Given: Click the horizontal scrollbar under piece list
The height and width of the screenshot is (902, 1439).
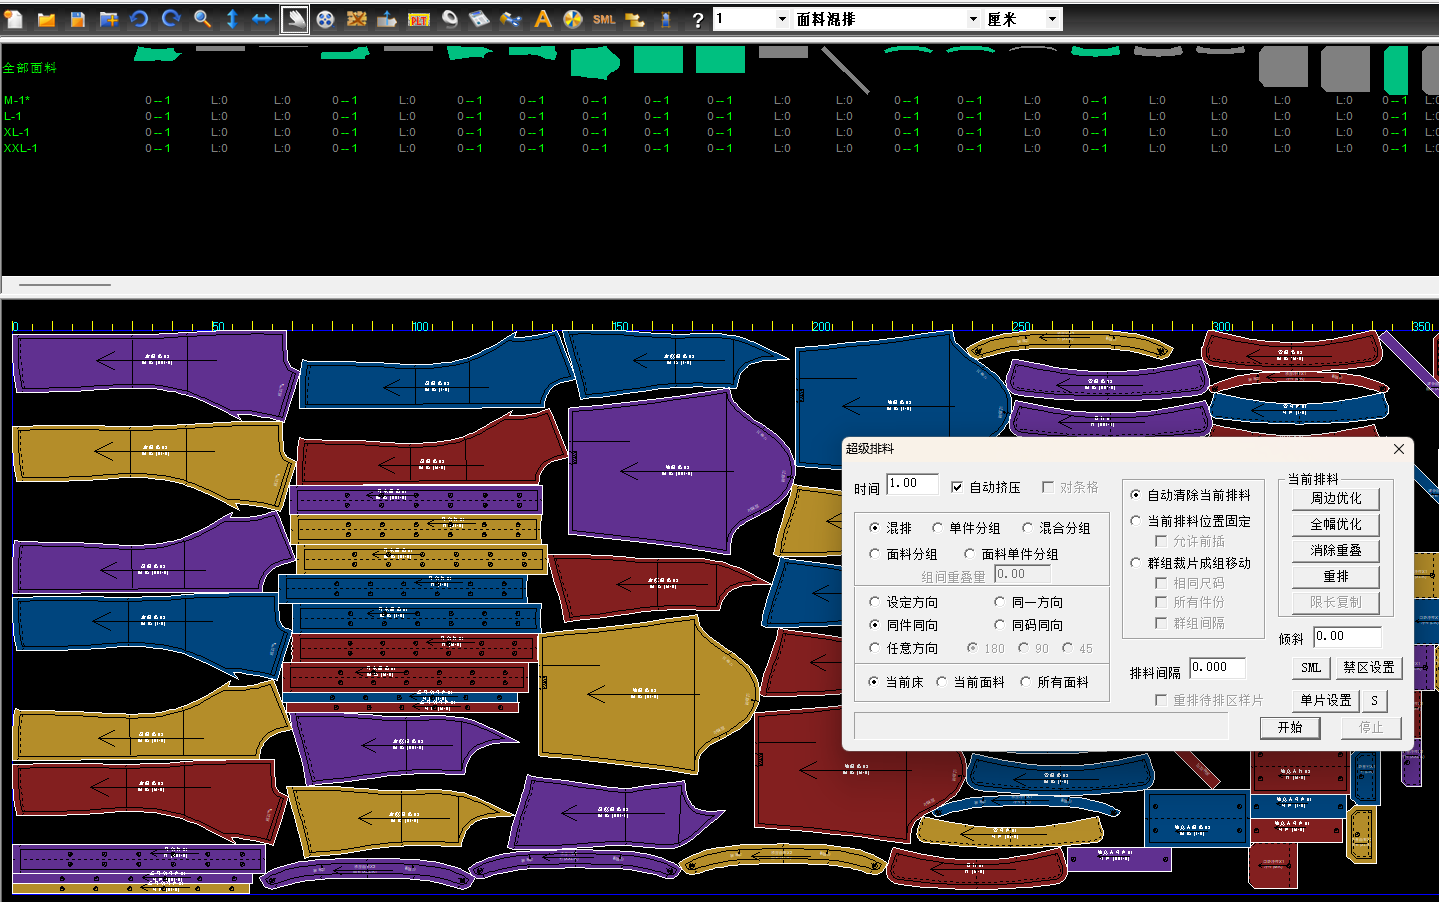Looking at the screenshot, I should pos(64,285).
